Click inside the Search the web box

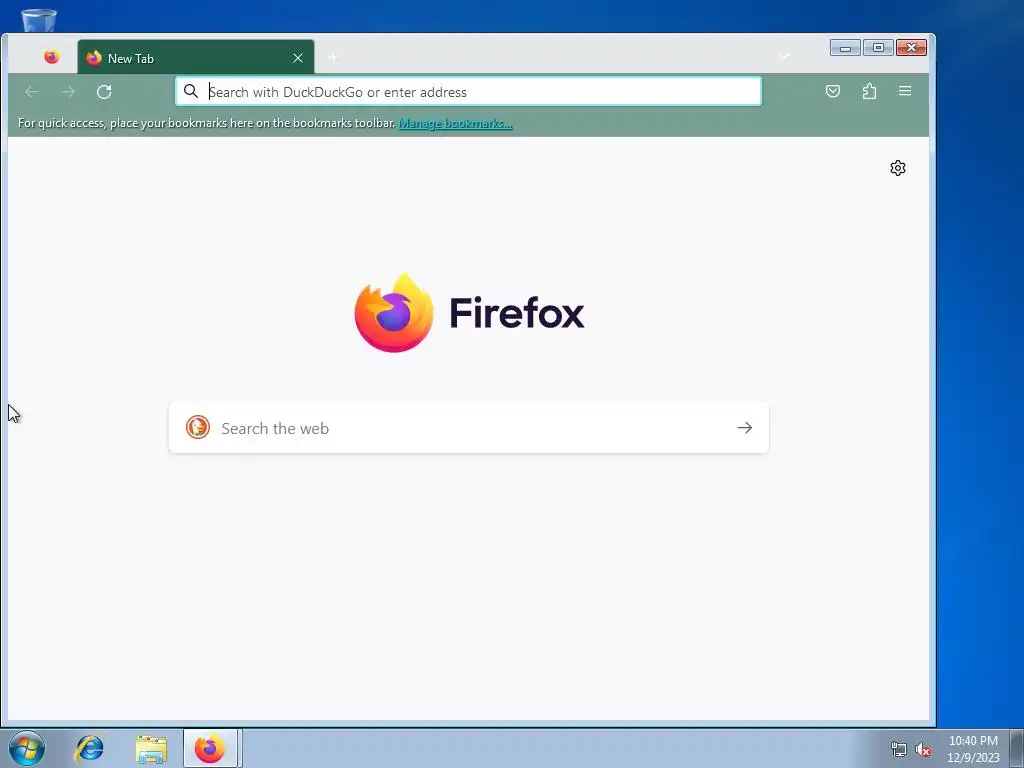tap(468, 428)
